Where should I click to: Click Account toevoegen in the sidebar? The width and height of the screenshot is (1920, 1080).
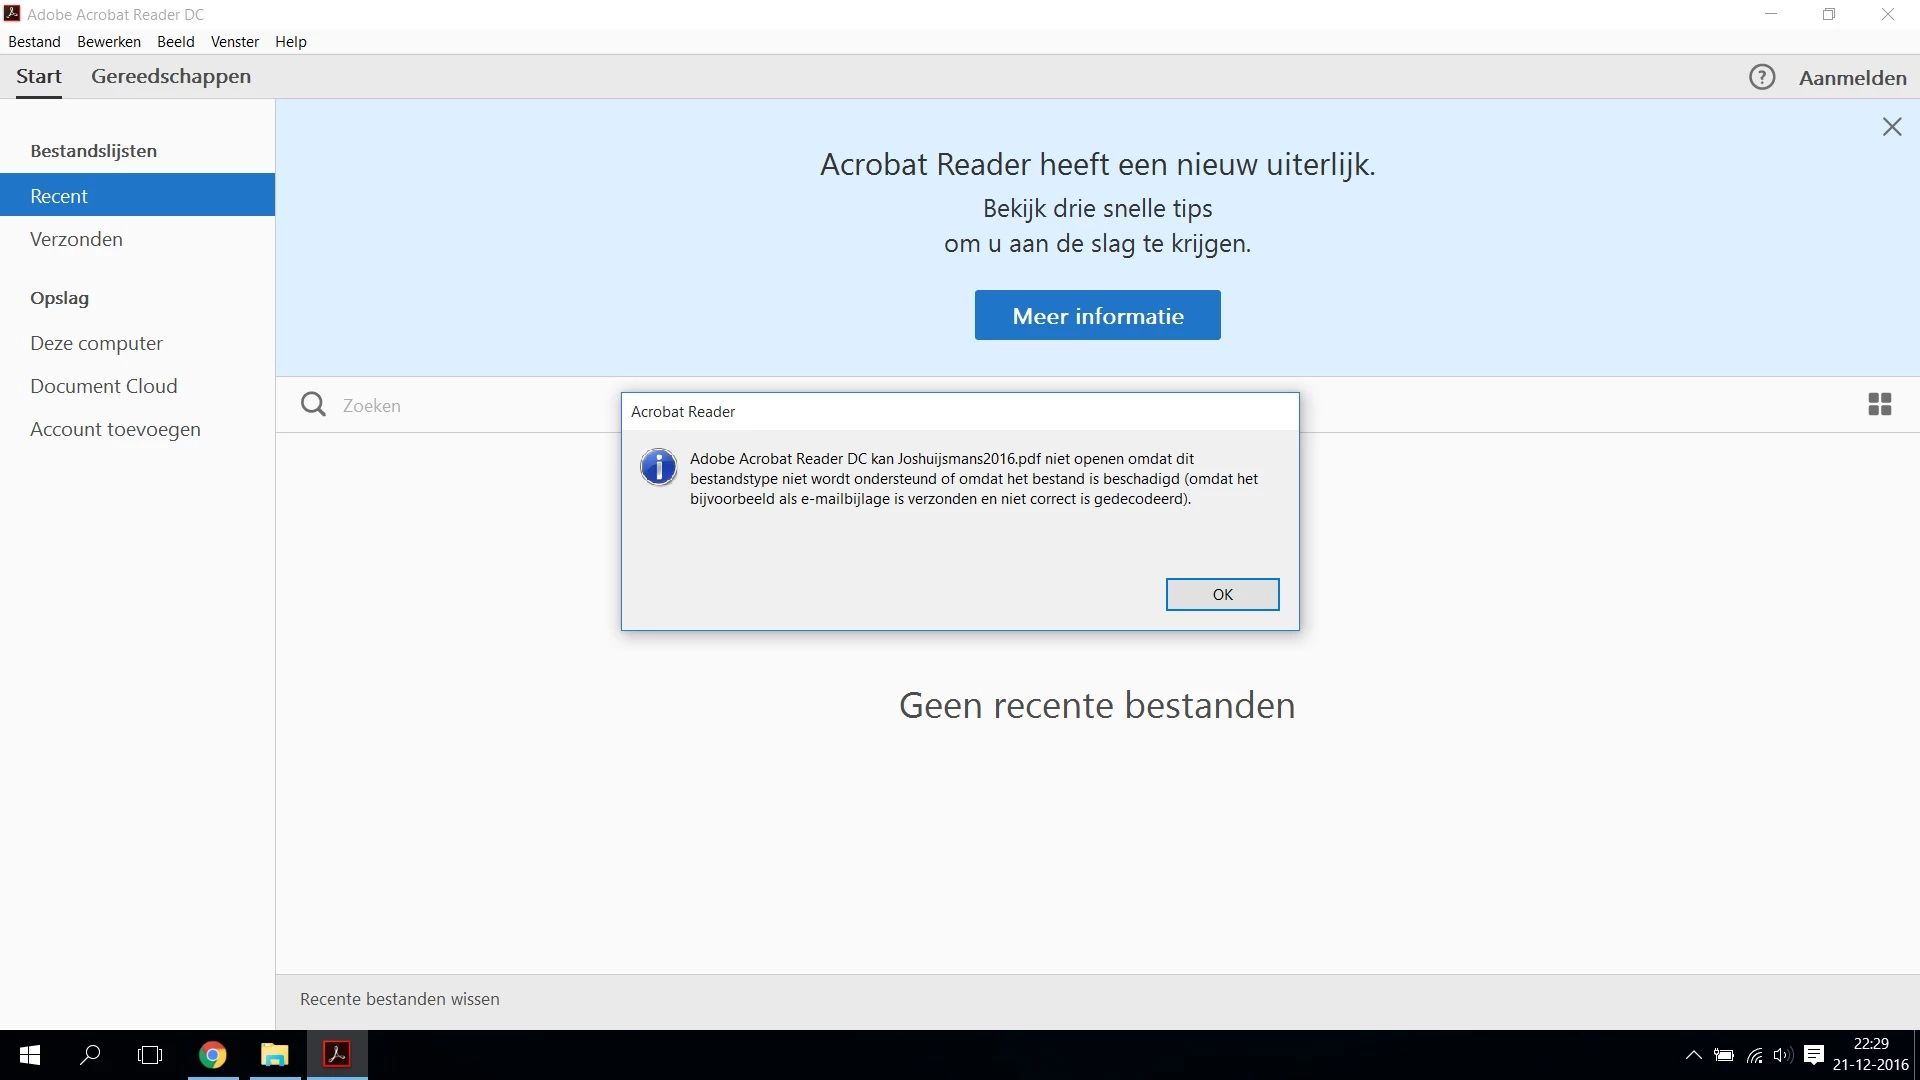pyautogui.click(x=115, y=429)
